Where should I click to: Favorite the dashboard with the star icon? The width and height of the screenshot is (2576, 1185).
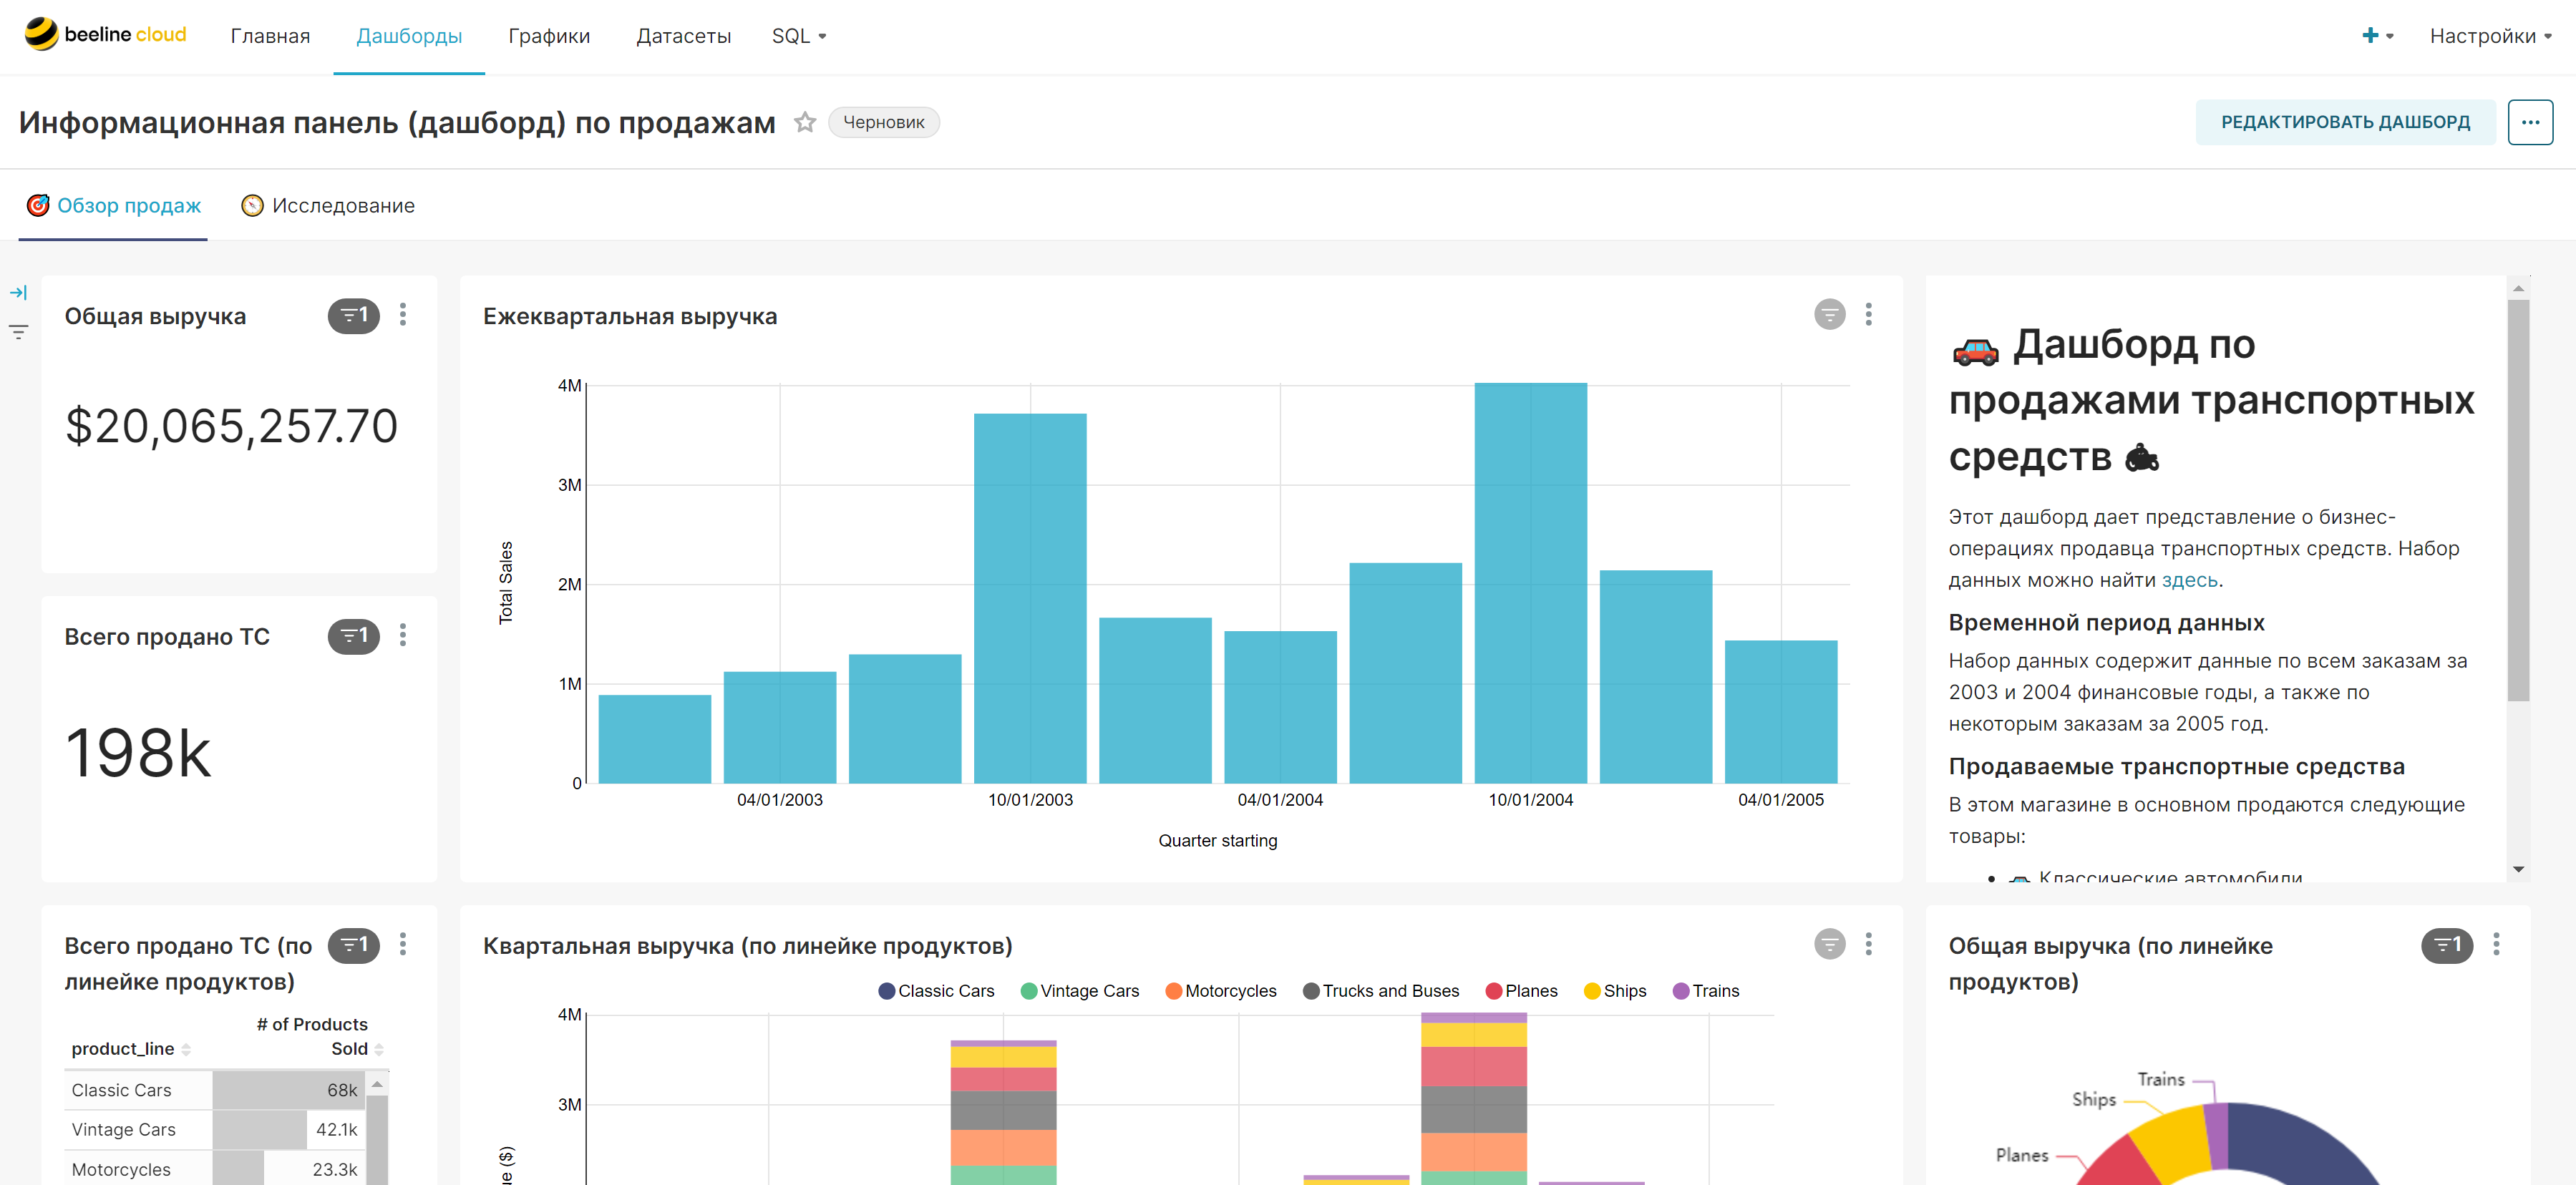(x=805, y=122)
